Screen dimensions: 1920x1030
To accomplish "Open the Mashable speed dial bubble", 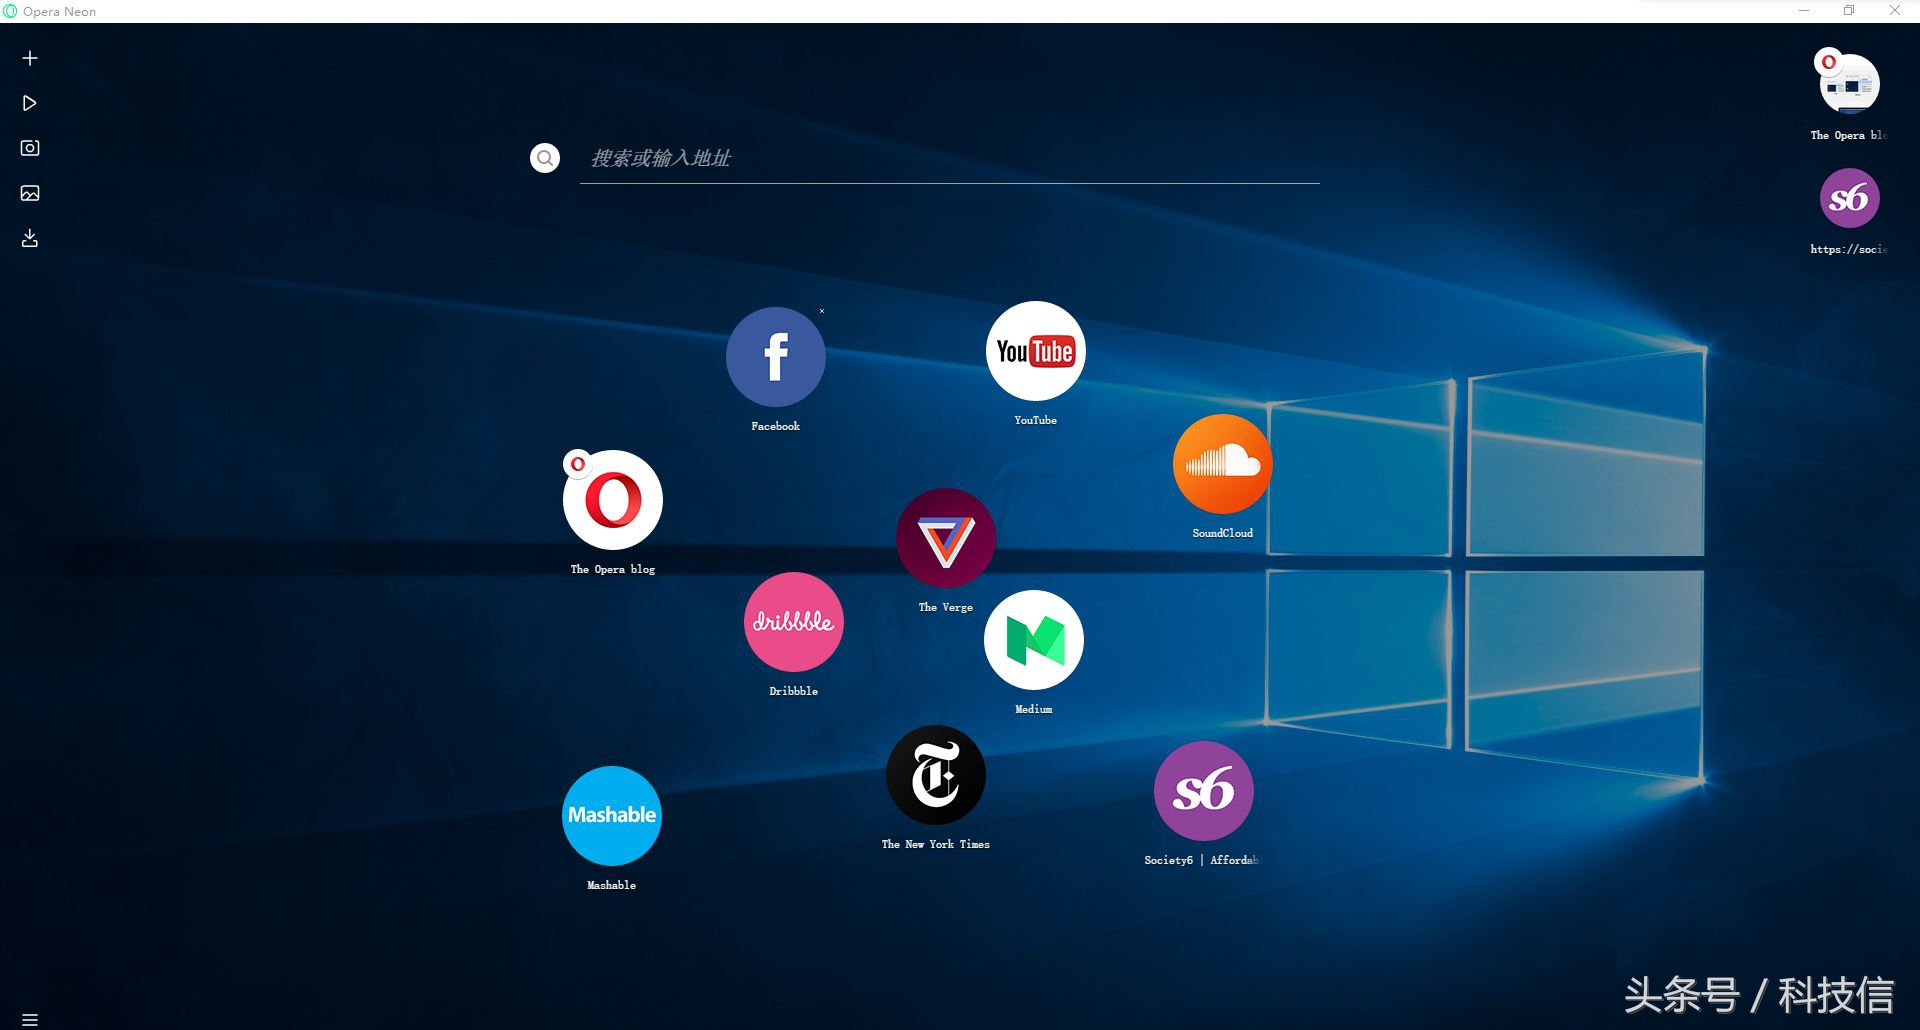I will 612,816.
